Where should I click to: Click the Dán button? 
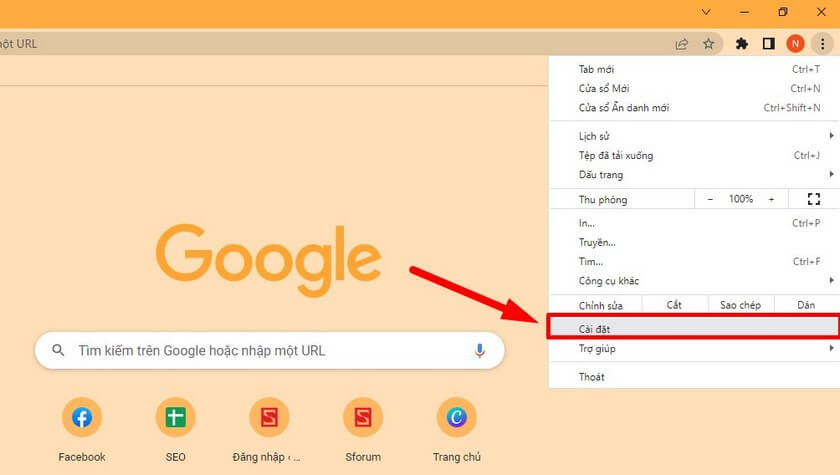(806, 305)
